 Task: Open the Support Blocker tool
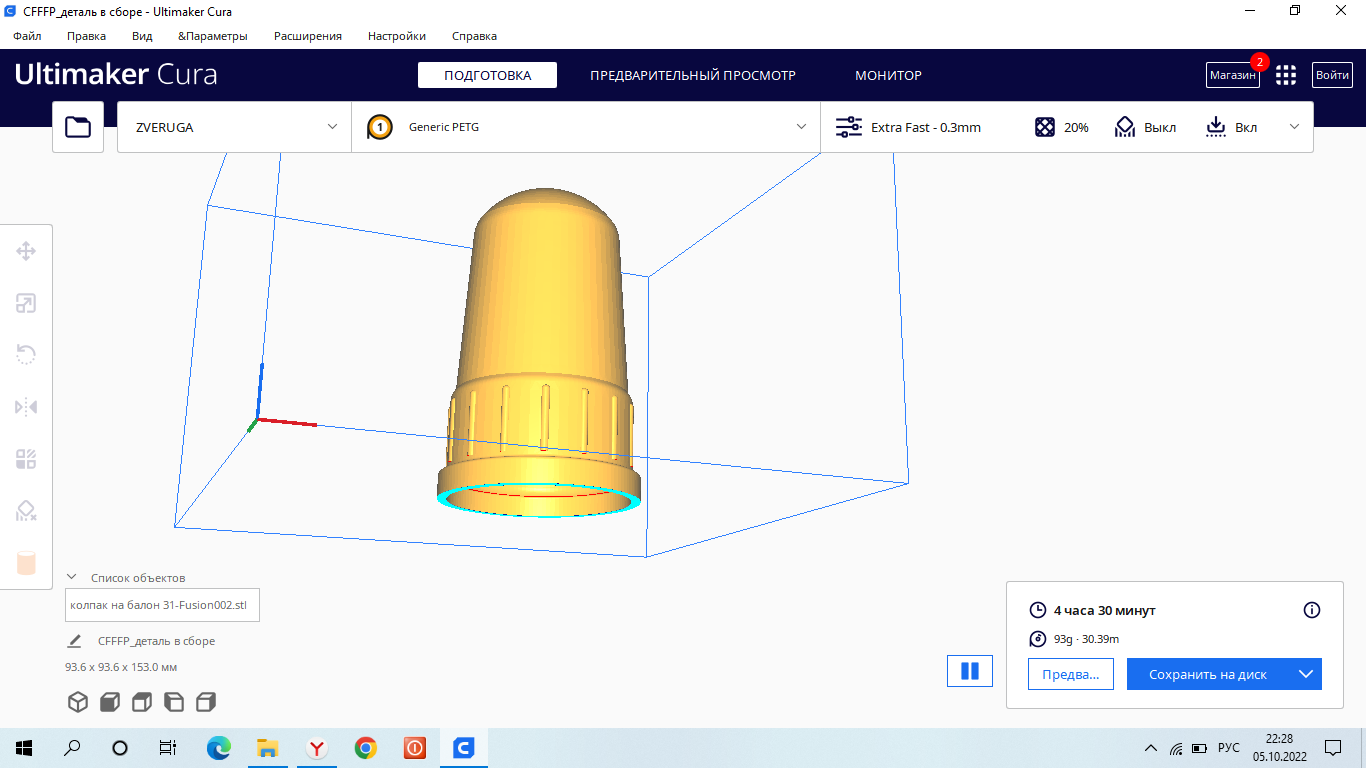point(27,511)
